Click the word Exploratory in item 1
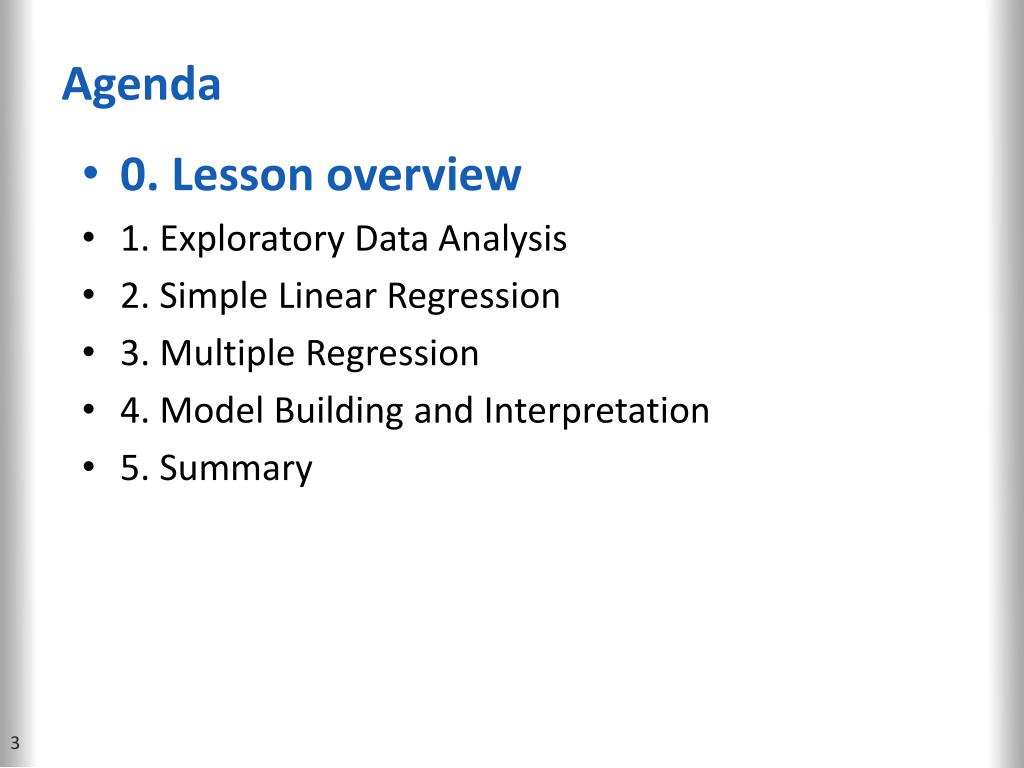Screen dimensions: 1024x768 252,239
